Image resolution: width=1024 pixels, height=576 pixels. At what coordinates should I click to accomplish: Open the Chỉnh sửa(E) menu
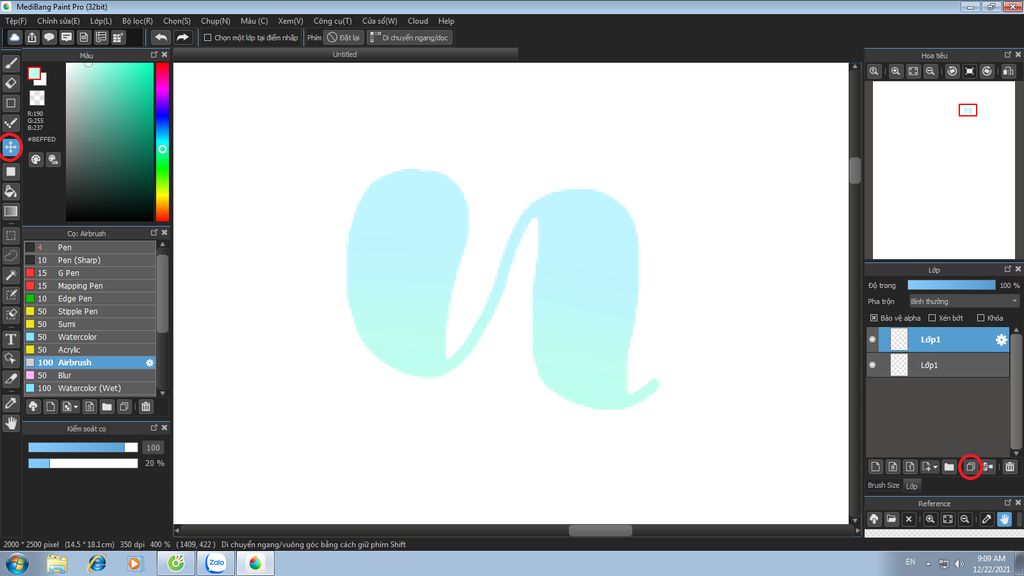pyautogui.click(x=58, y=21)
